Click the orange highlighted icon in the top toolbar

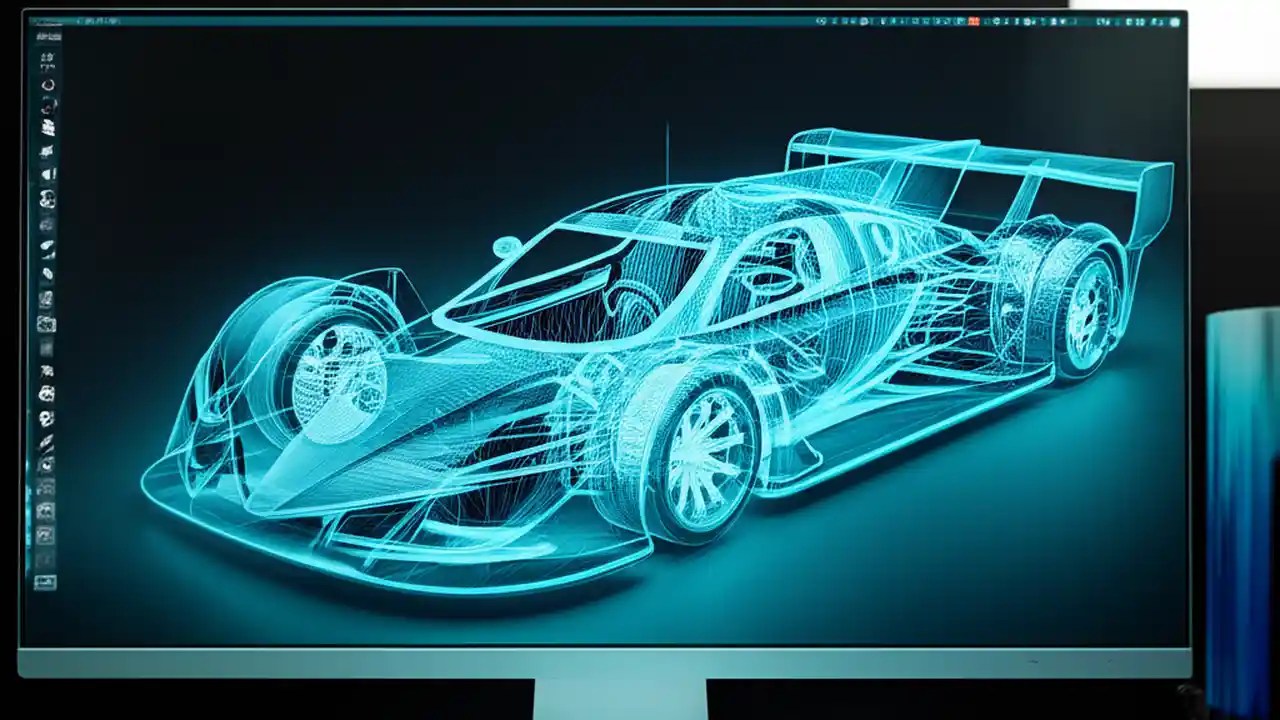click(x=973, y=20)
